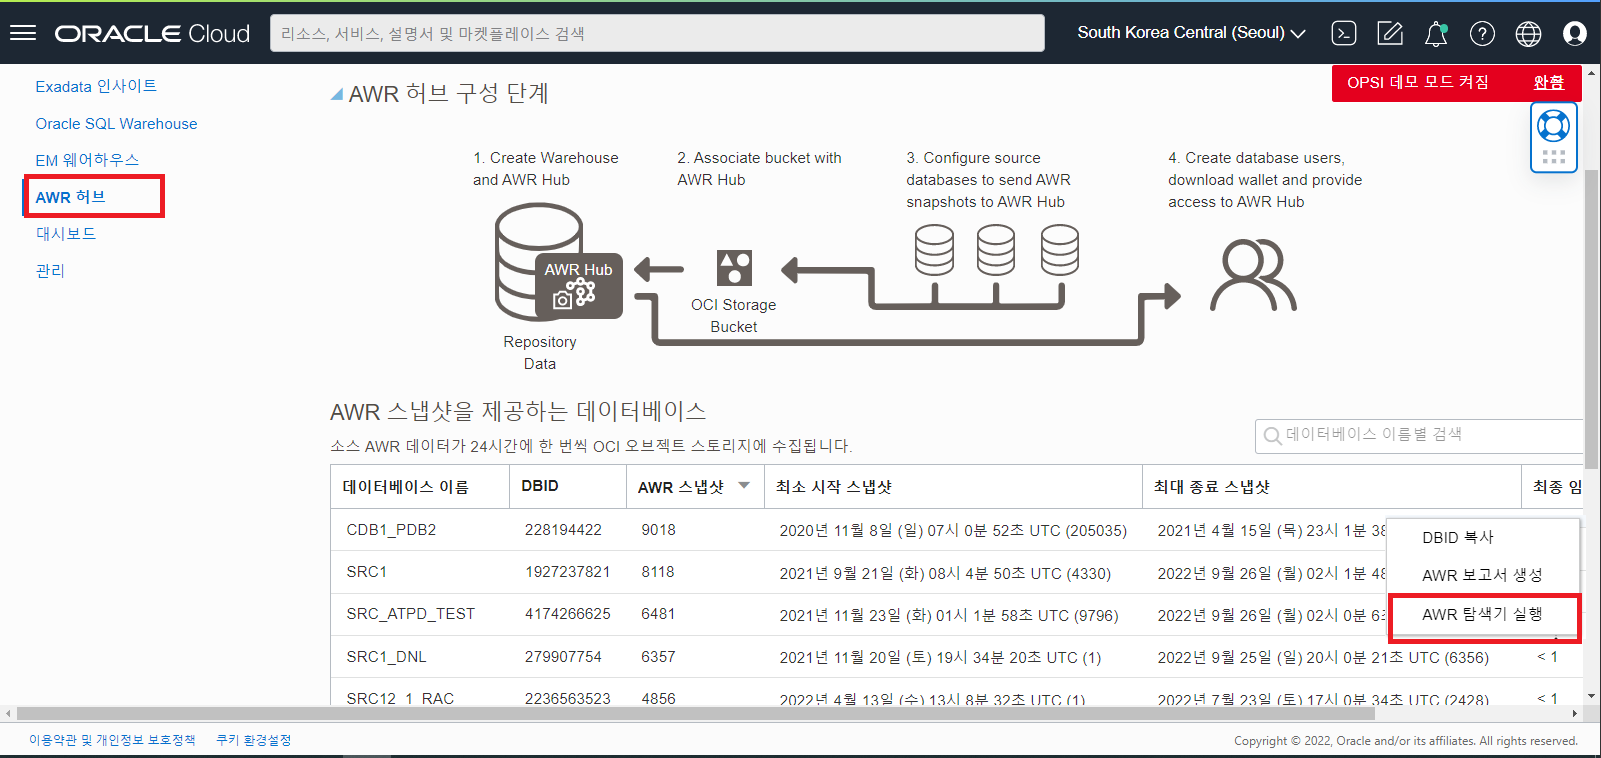The width and height of the screenshot is (1601, 758).
Task: Click the lifebuoy support icon
Action: 1554,126
